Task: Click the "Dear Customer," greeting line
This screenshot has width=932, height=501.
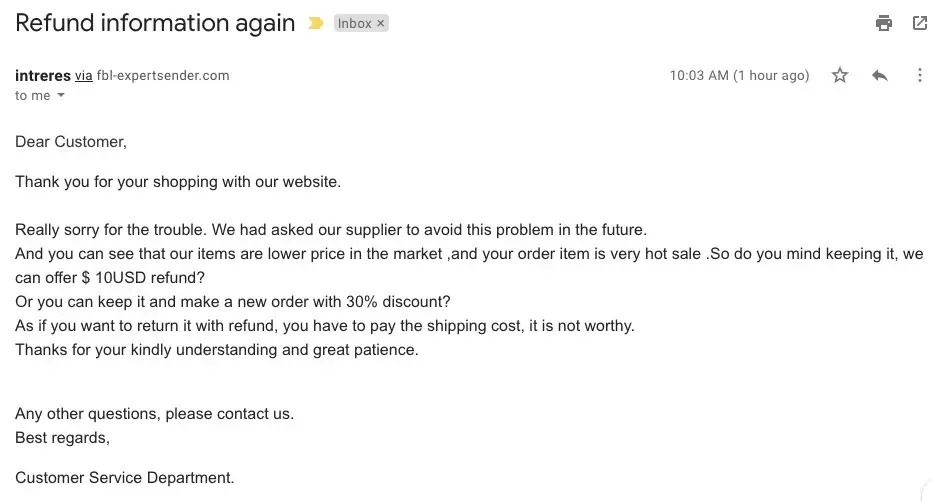Action: click(x=71, y=142)
